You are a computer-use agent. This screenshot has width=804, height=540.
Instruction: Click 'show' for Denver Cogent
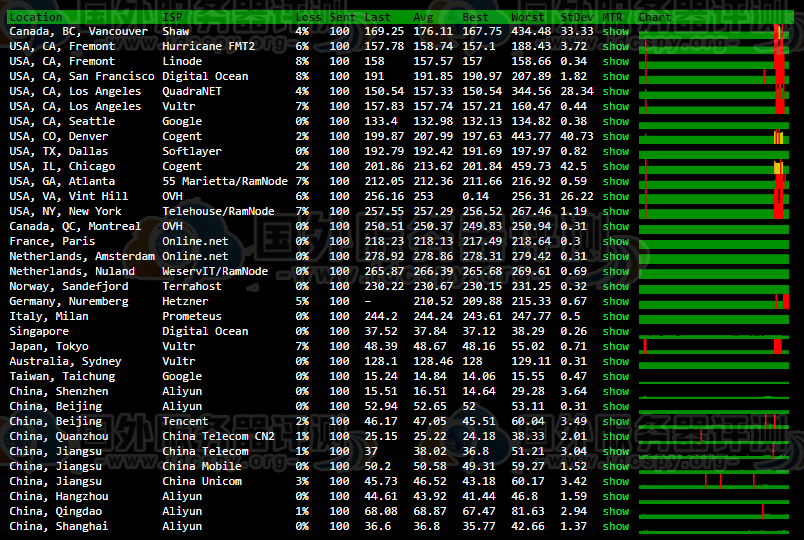615,136
